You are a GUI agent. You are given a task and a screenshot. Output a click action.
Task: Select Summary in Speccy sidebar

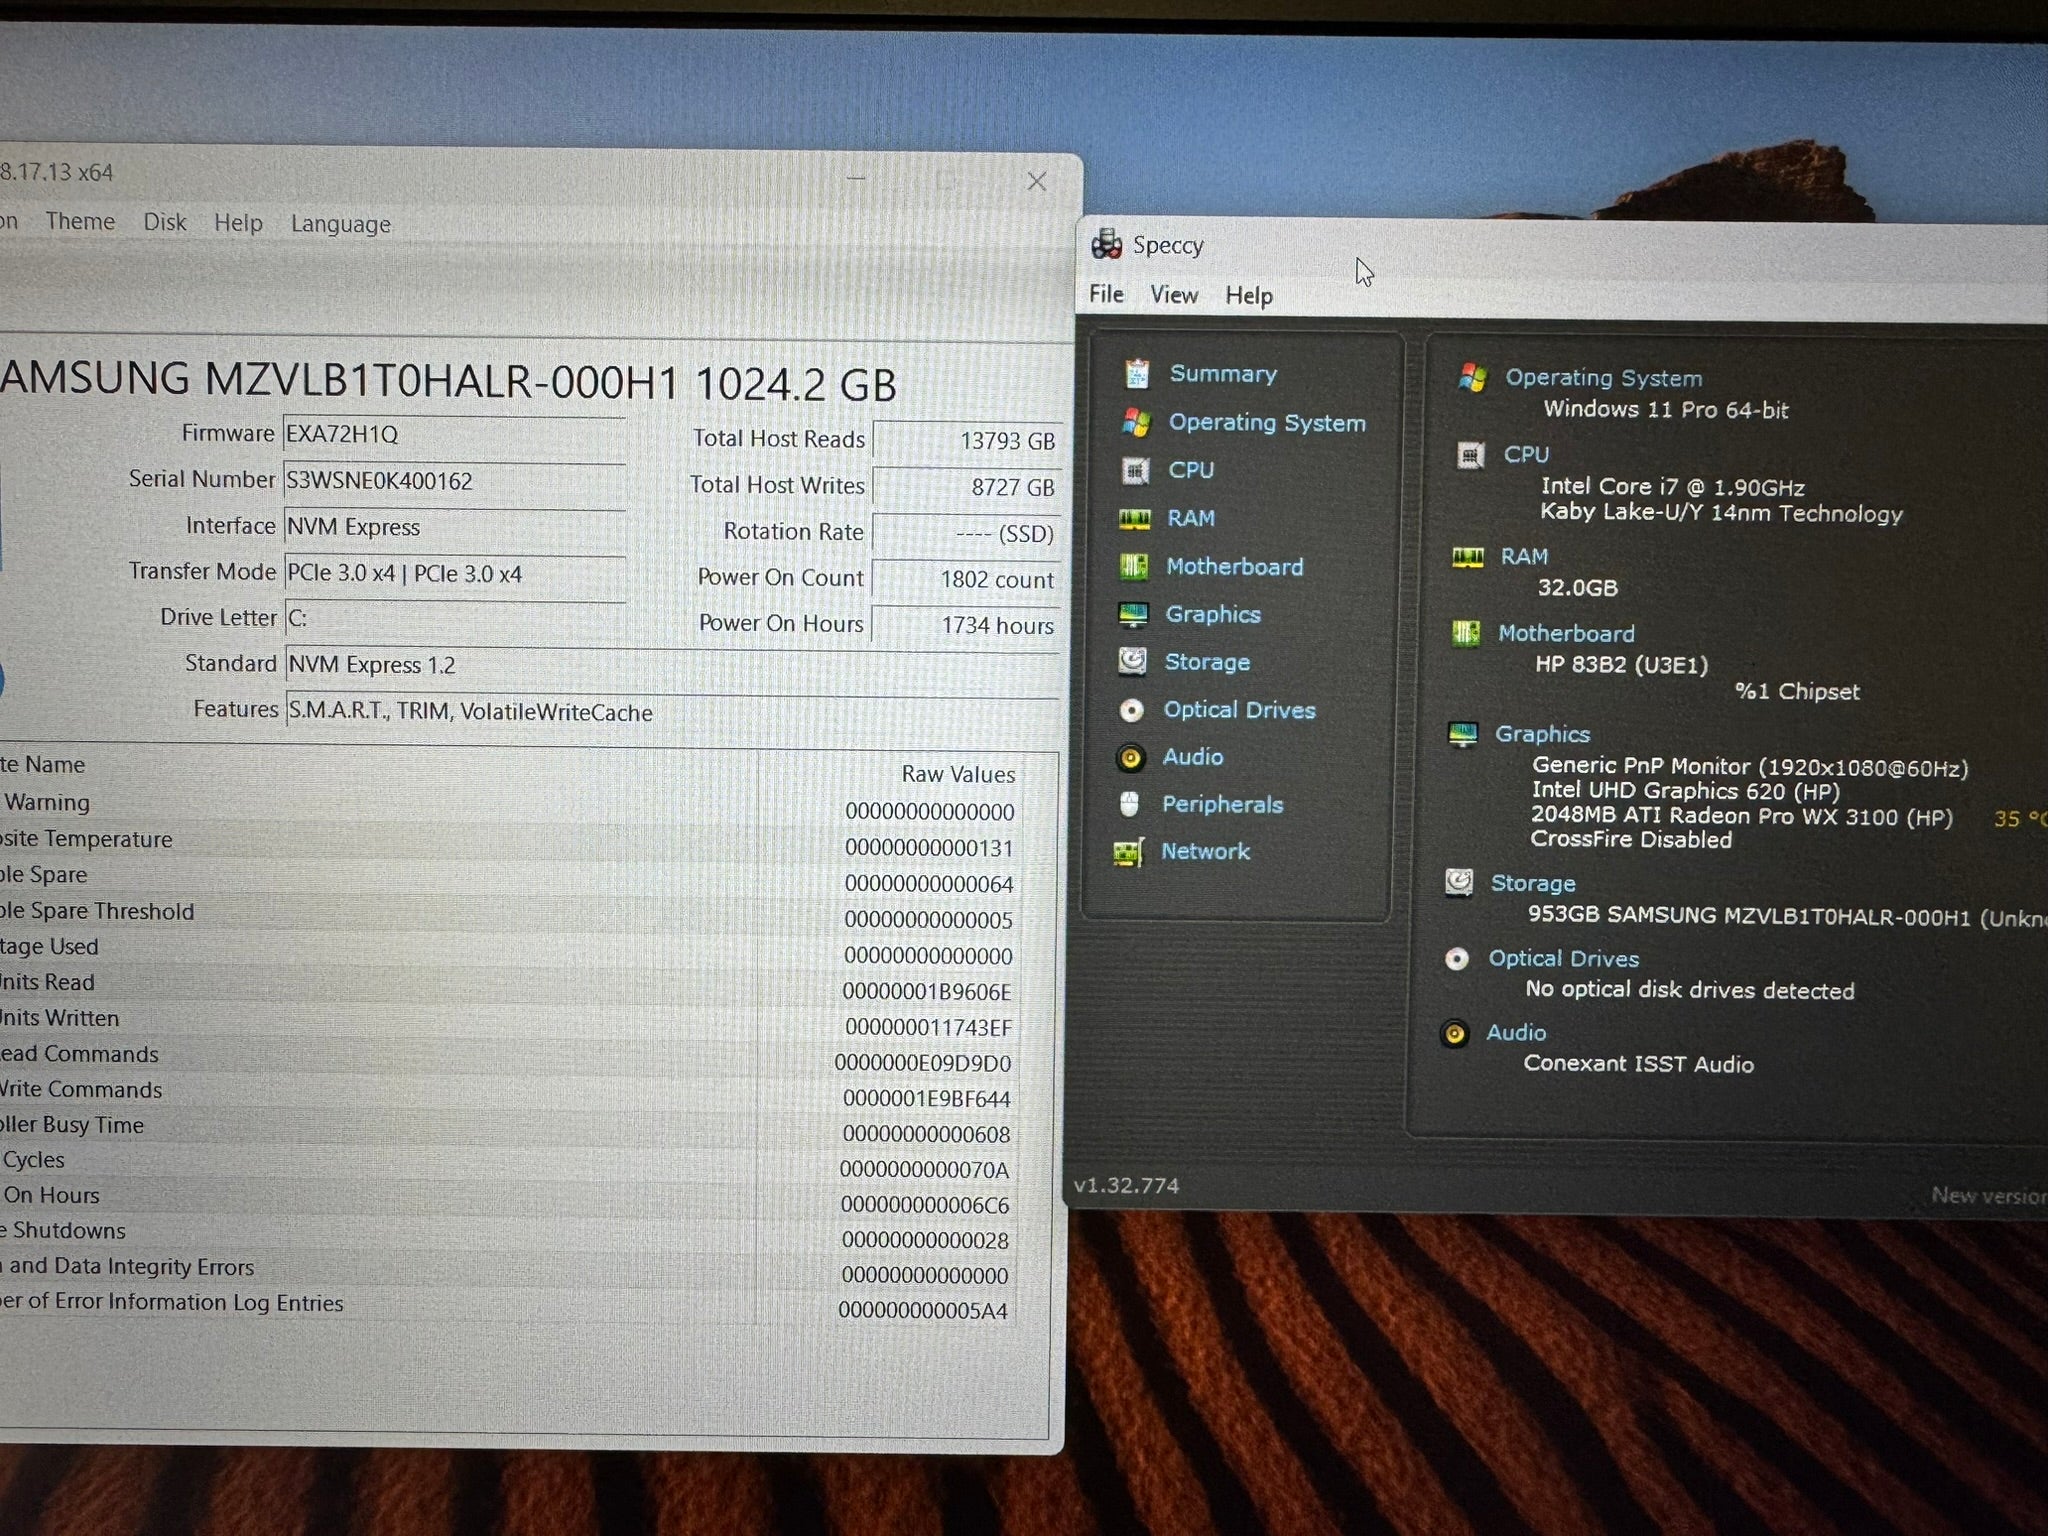coord(1223,374)
